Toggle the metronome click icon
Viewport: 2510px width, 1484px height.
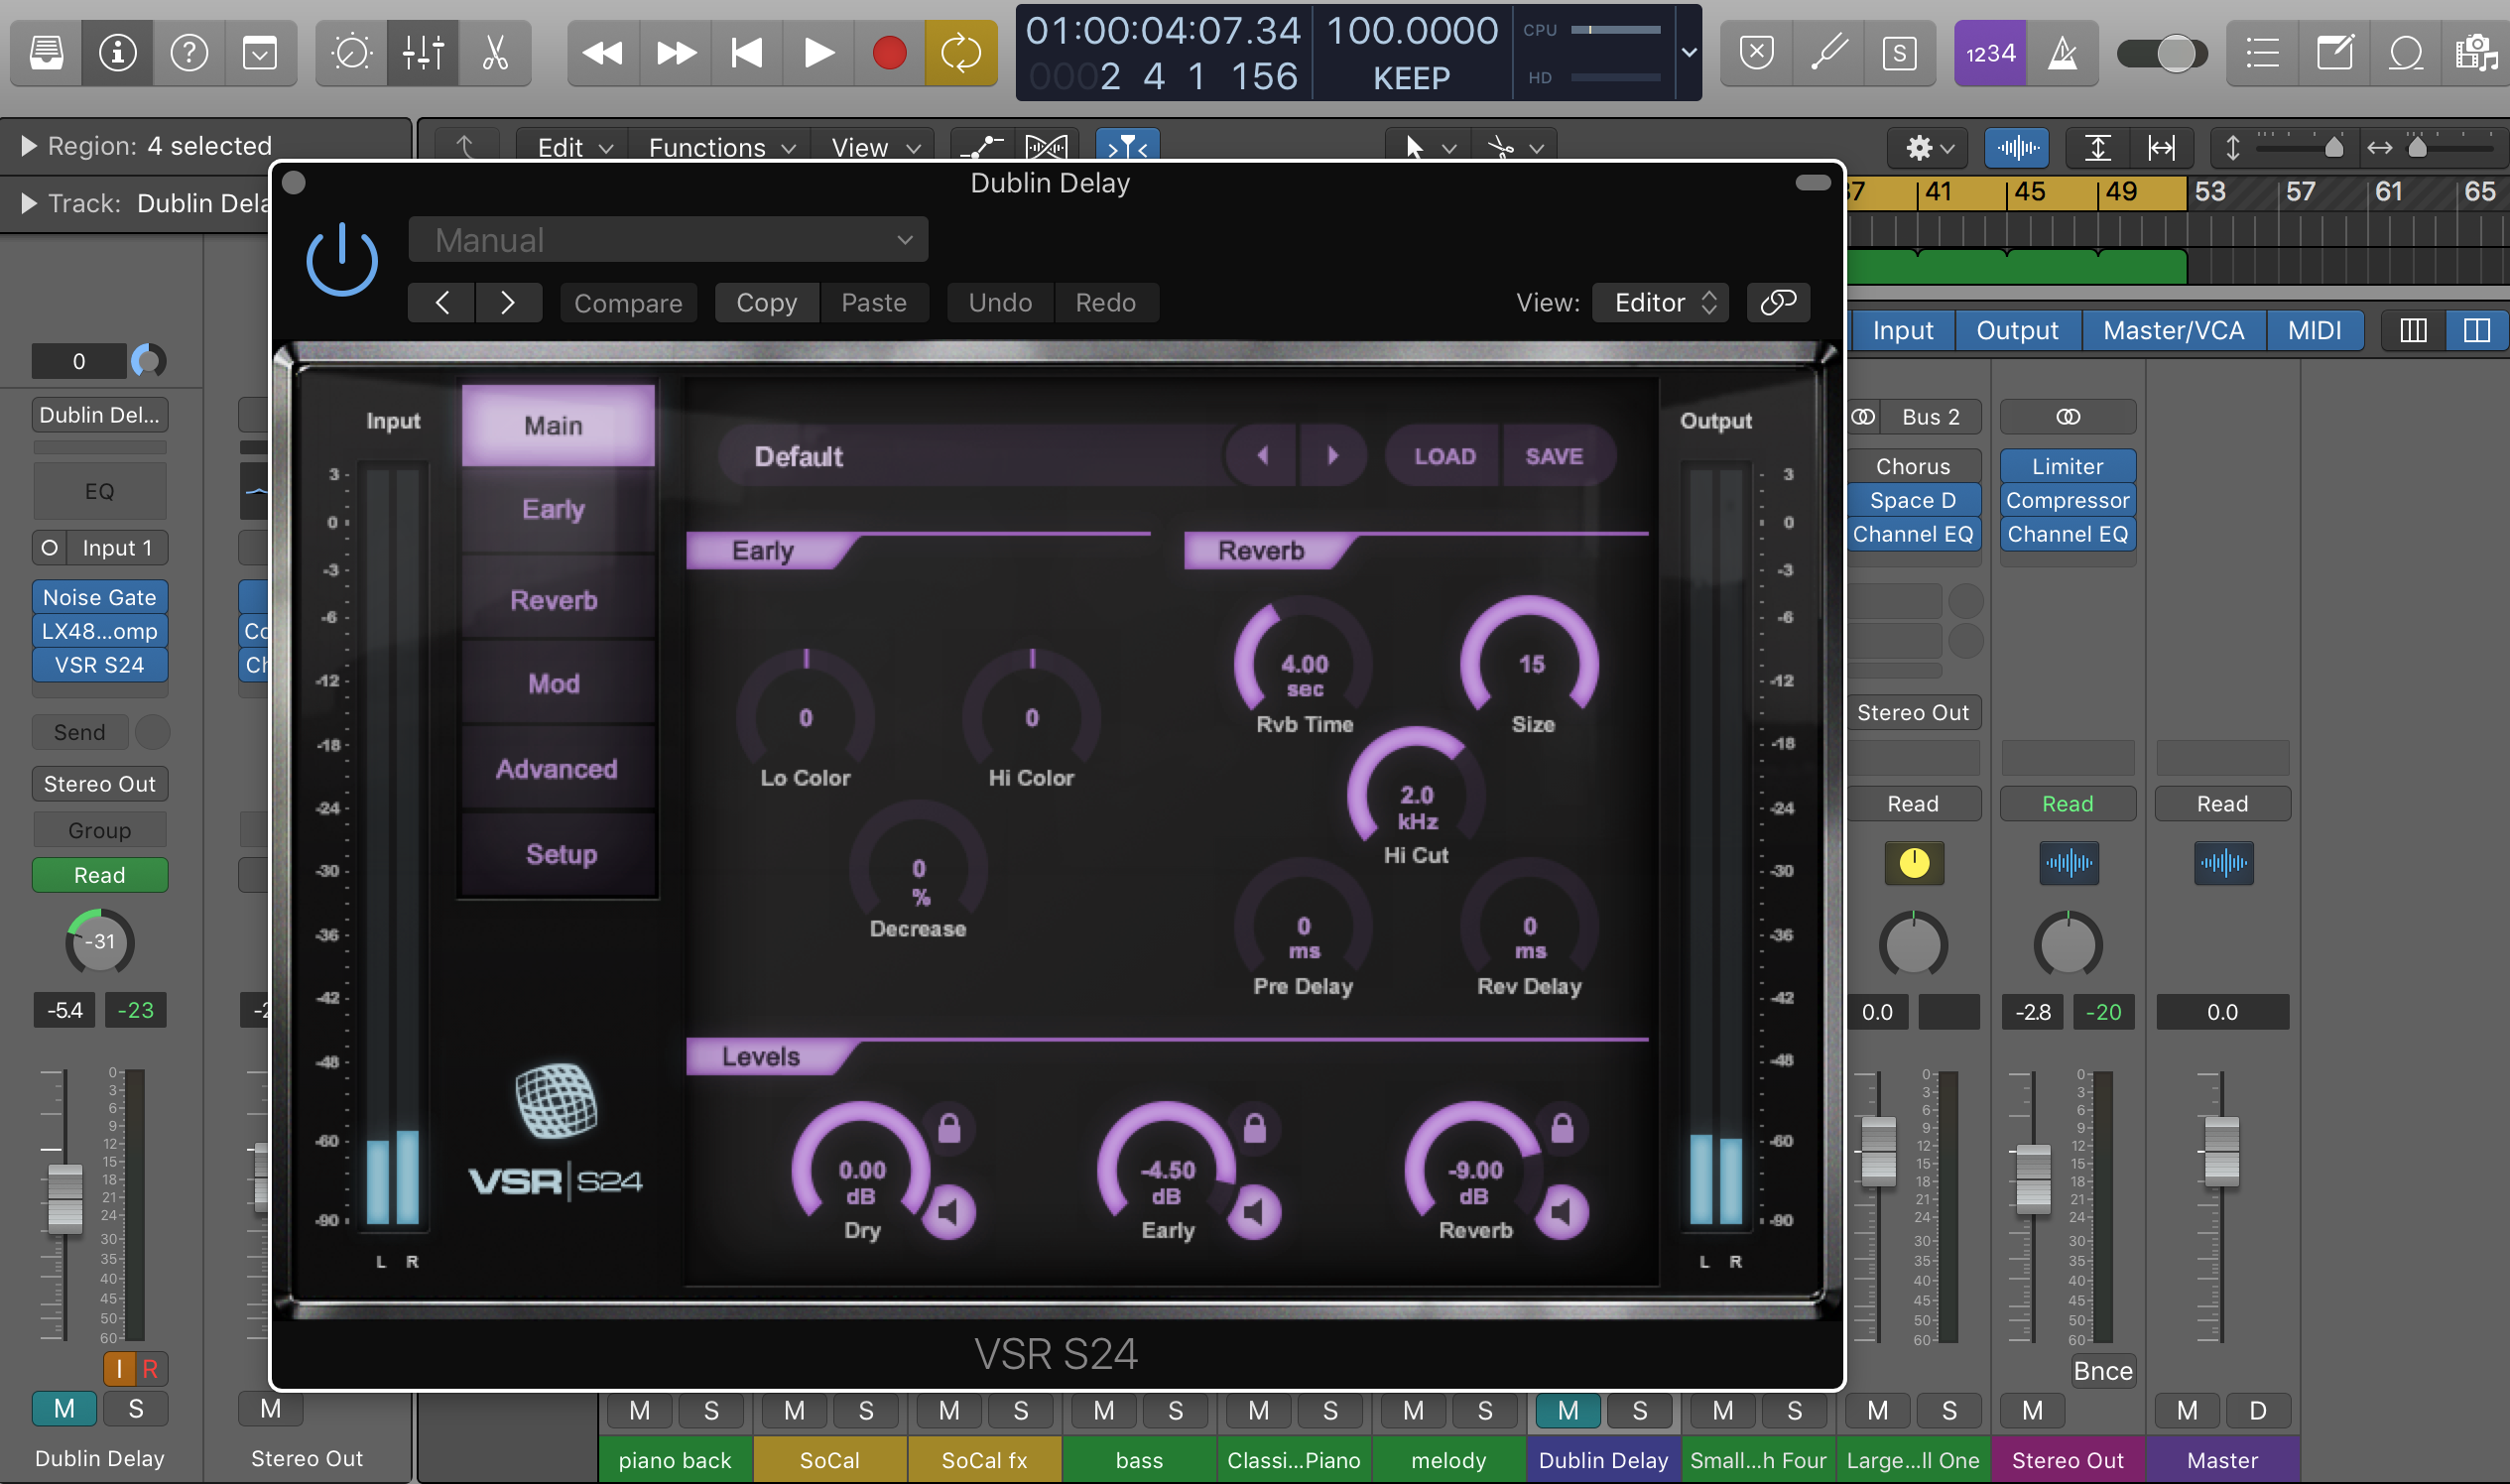pyautogui.click(x=2062, y=52)
